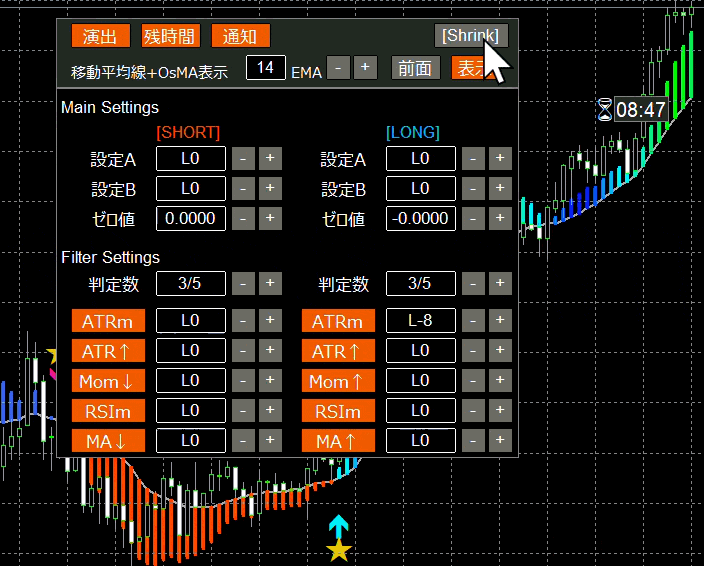The width and height of the screenshot is (704, 566).
Task: Decrease SHORT 判定数 with minus button
Action: pos(244,284)
